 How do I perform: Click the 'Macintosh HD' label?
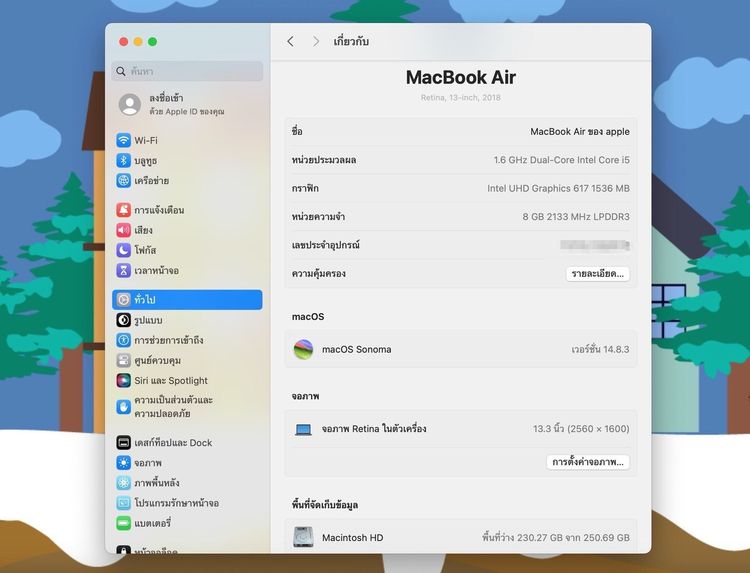[x=353, y=538]
